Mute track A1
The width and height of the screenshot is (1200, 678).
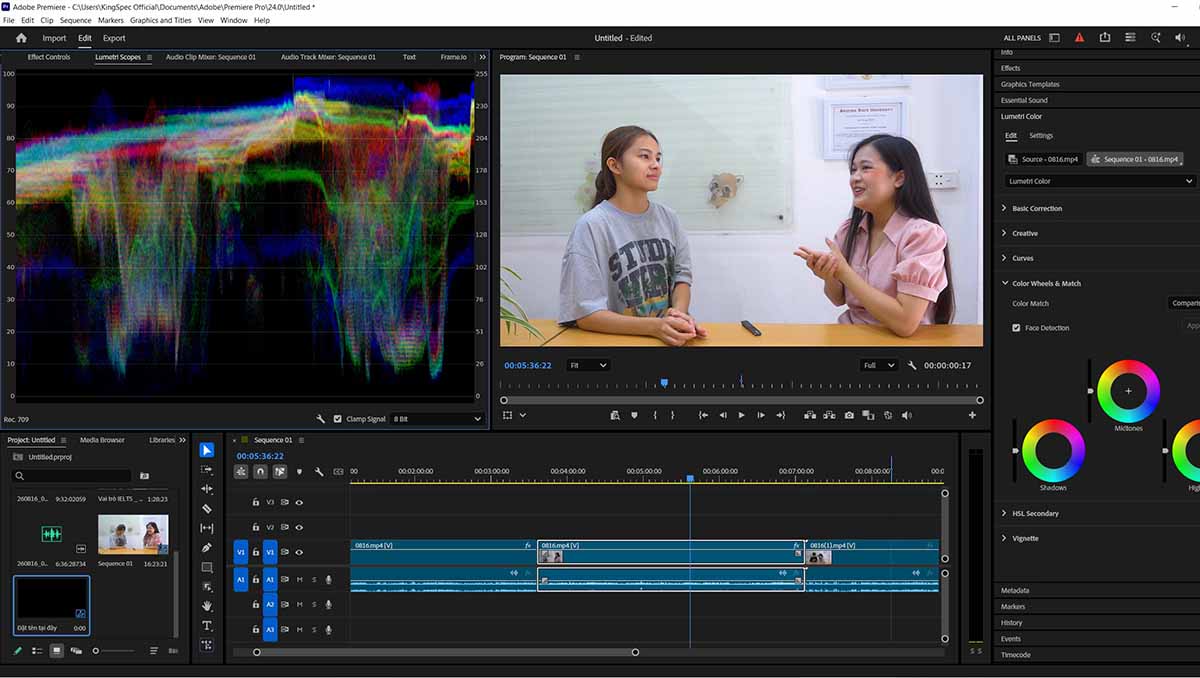299,579
